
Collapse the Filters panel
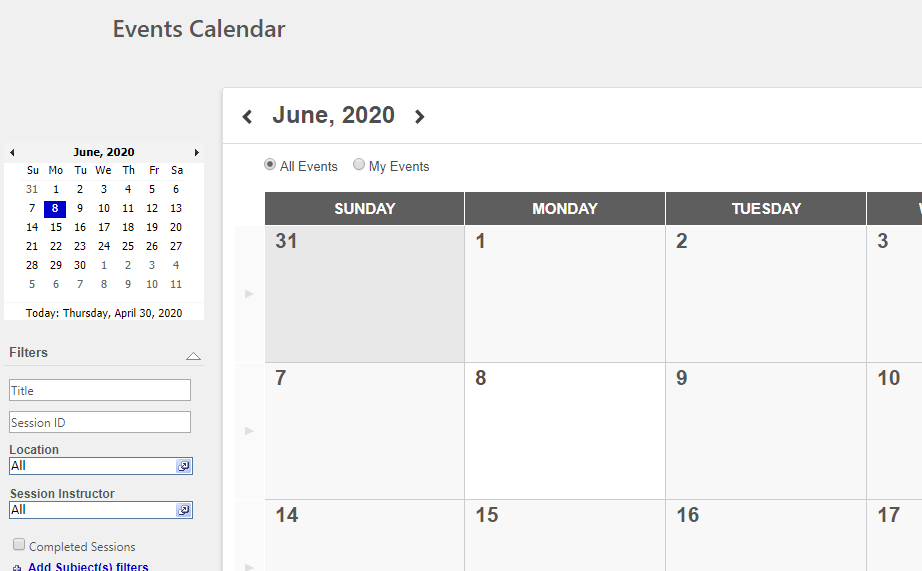[193, 355]
